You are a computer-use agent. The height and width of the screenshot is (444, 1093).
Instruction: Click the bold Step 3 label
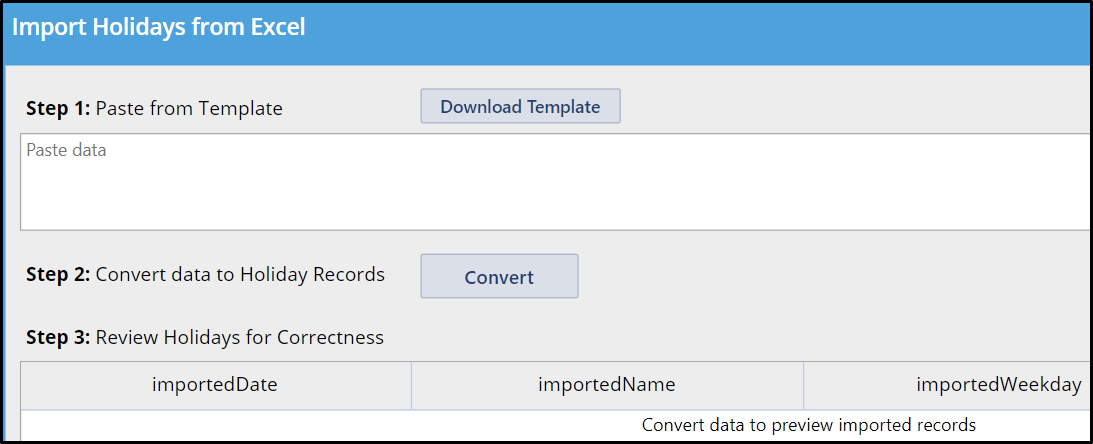coord(58,337)
